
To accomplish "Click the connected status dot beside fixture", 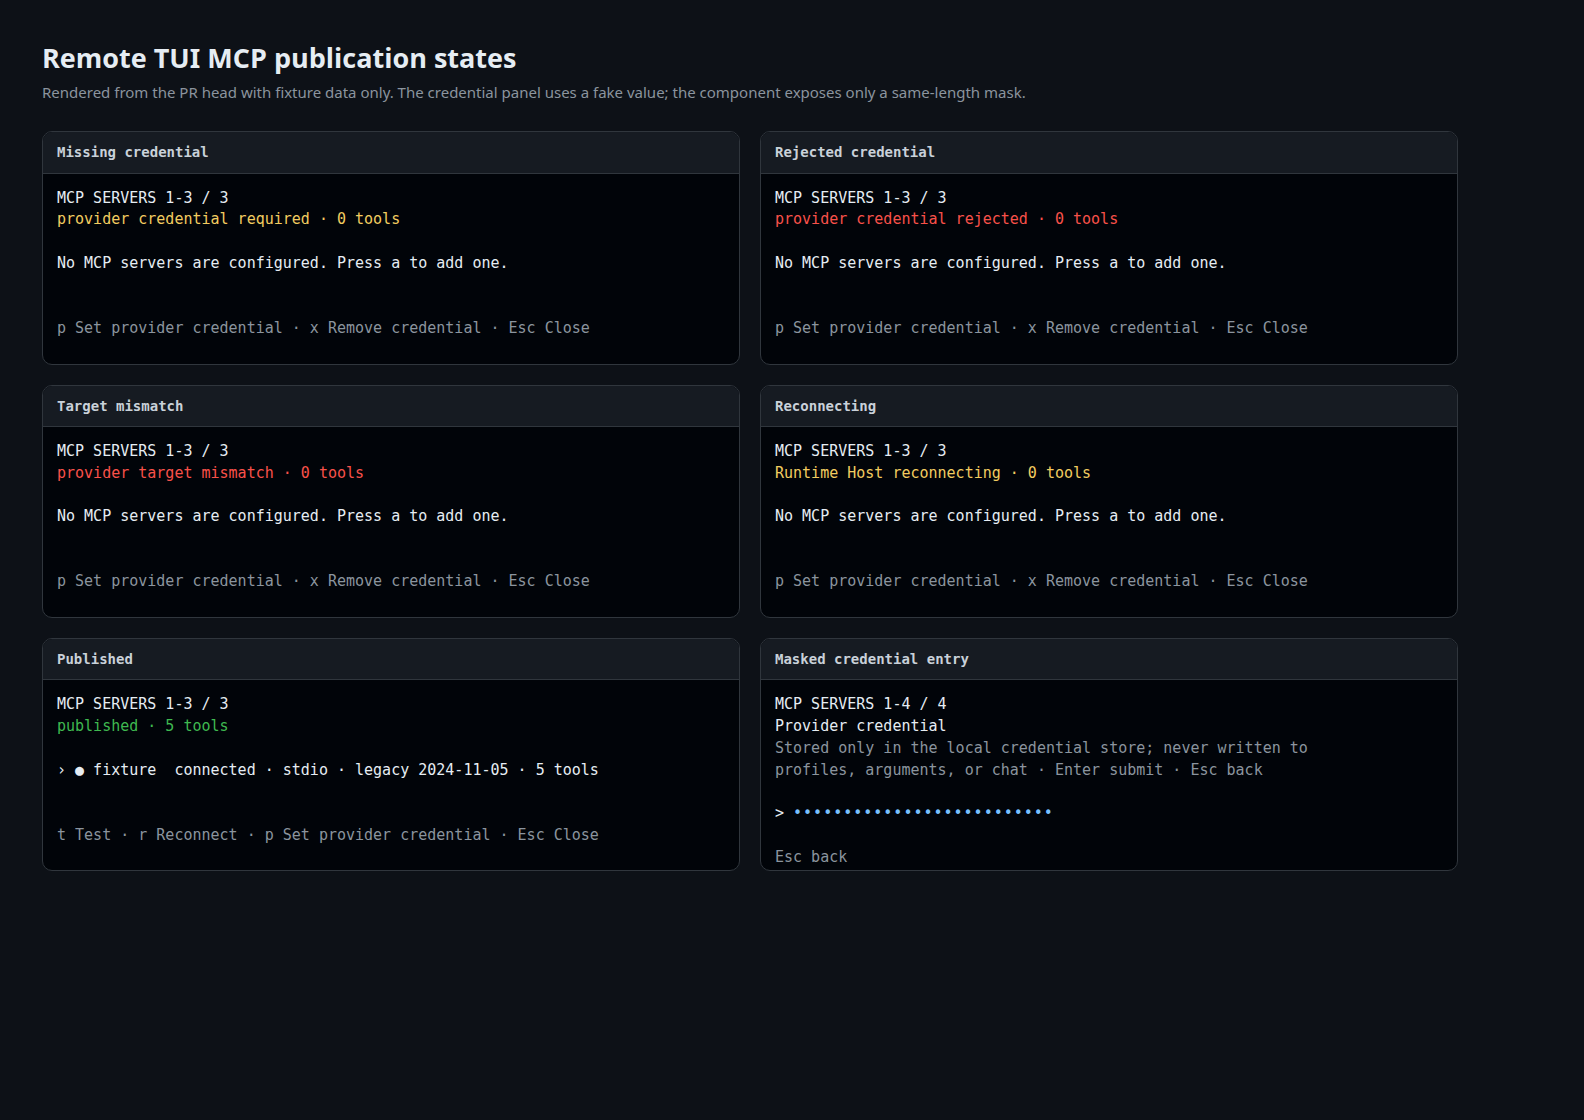I will [x=79, y=771].
